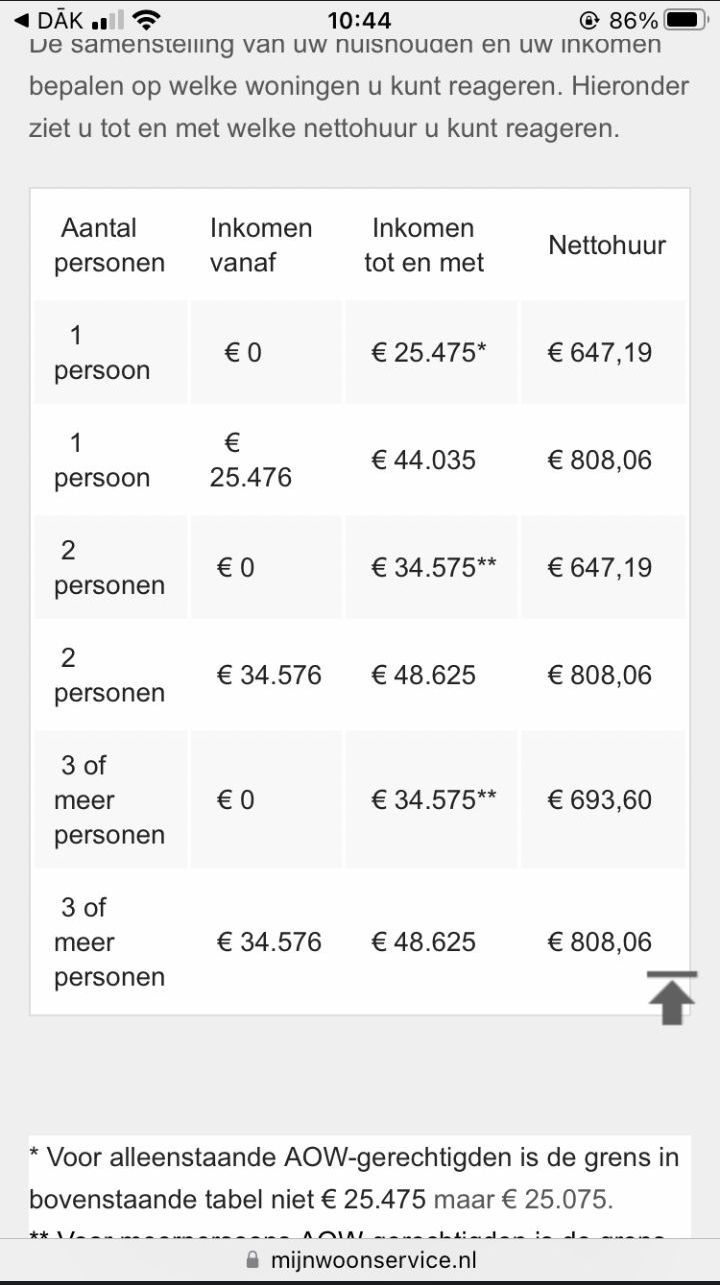Open the mijnwoonservice.nl address bar
720x1285 pixels.
360,1260
